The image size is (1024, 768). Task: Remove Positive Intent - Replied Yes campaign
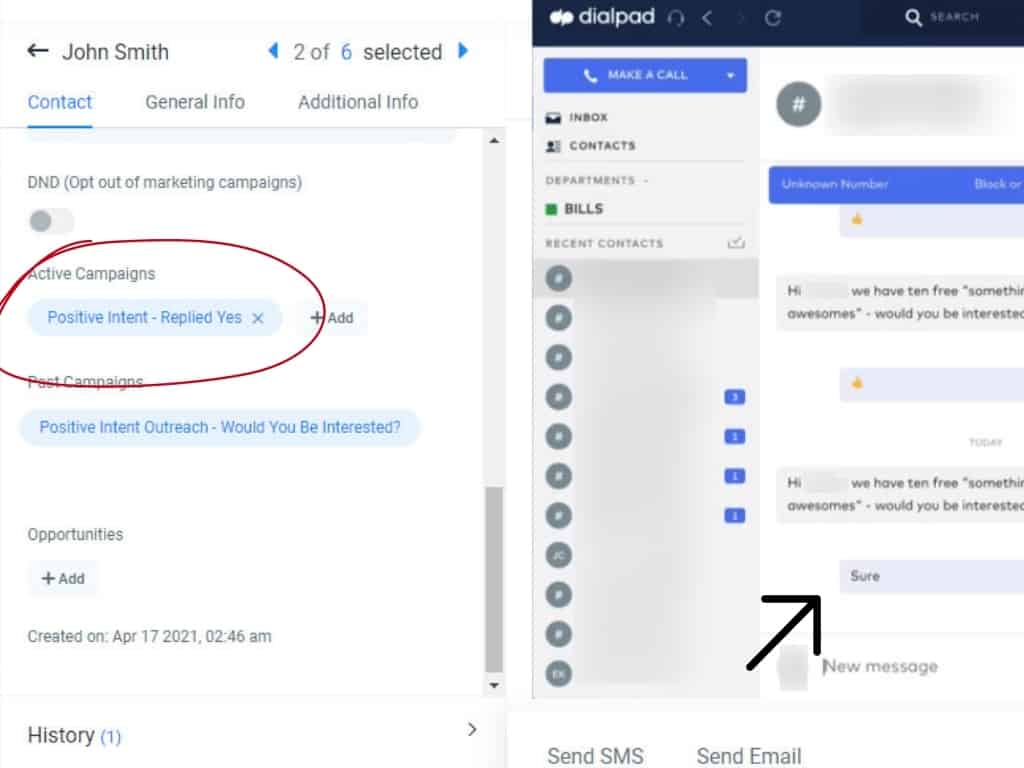pyautogui.click(x=258, y=318)
